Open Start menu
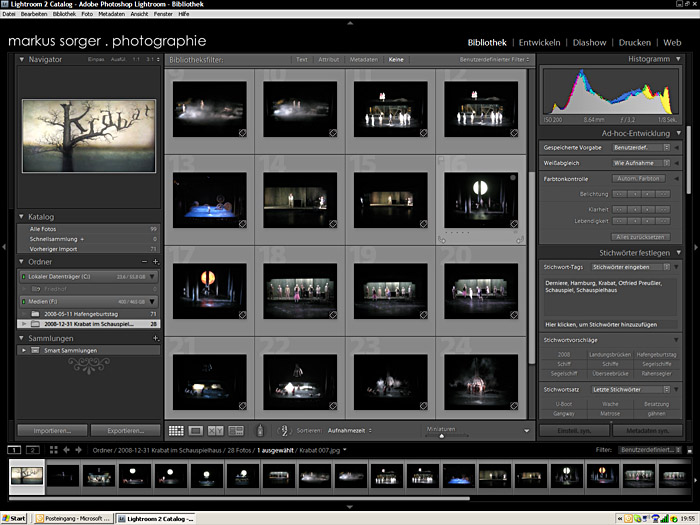Screen dimensions: 700x525 [x=14, y=518]
